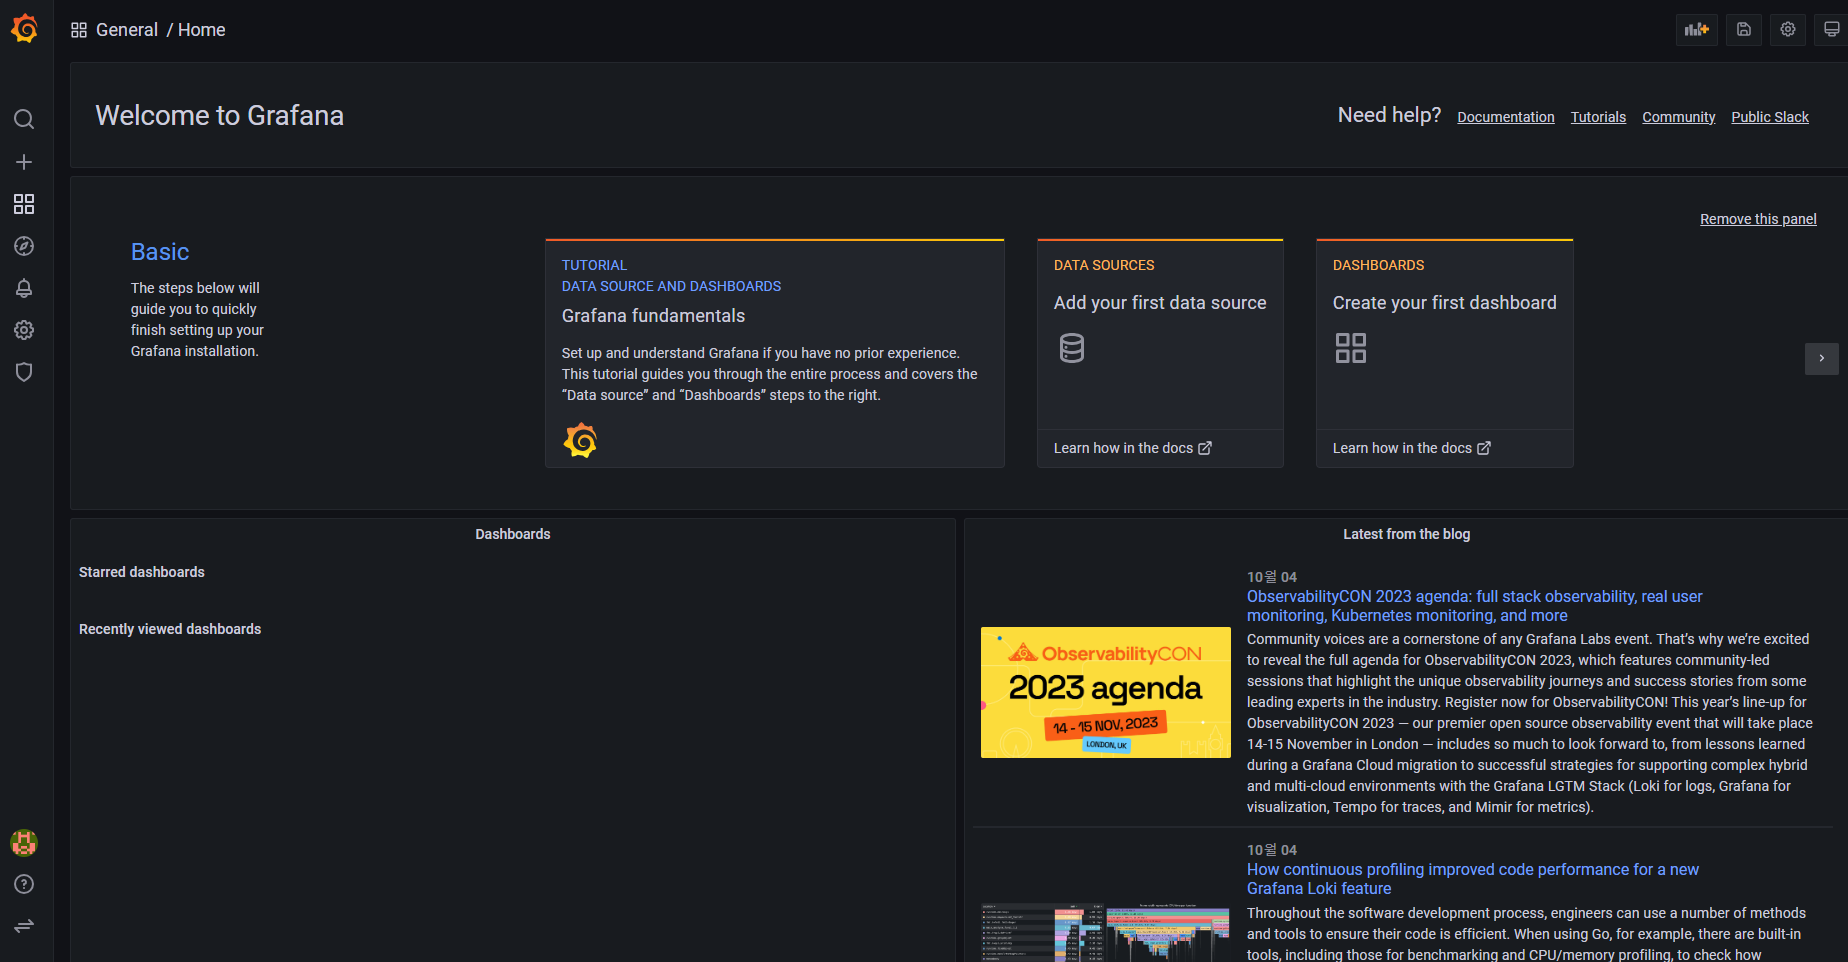This screenshot has height=962, width=1848.
Task: Click the Save dashboard icon
Action: click(x=1743, y=29)
